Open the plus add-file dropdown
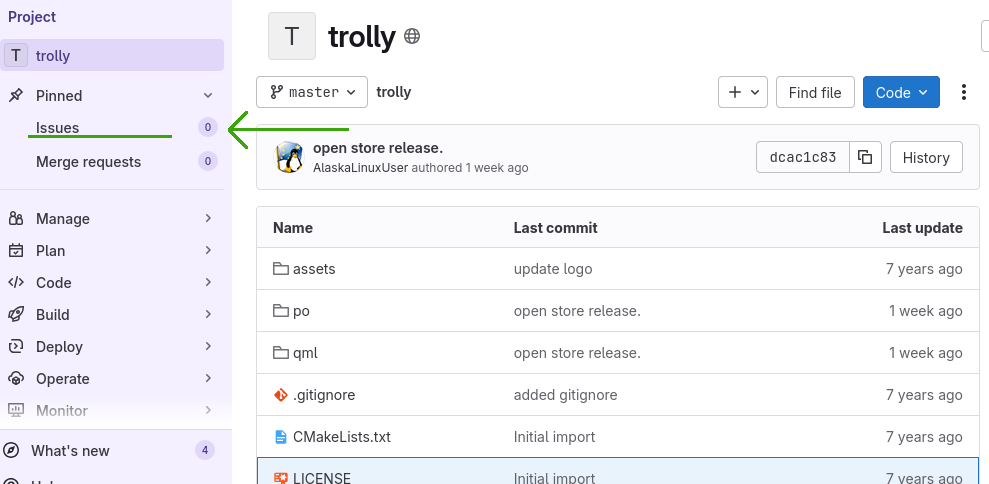Image resolution: width=989 pixels, height=484 pixels. [742, 92]
